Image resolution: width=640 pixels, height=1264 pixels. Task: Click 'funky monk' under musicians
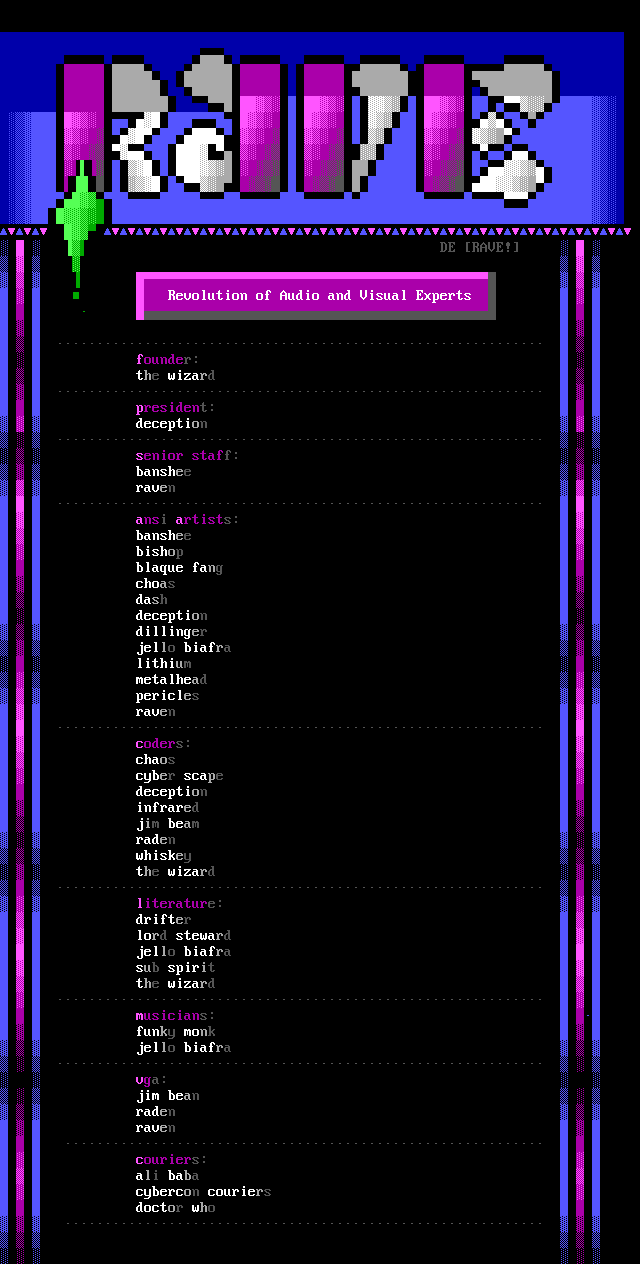pyautogui.click(x=175, y=1032)
